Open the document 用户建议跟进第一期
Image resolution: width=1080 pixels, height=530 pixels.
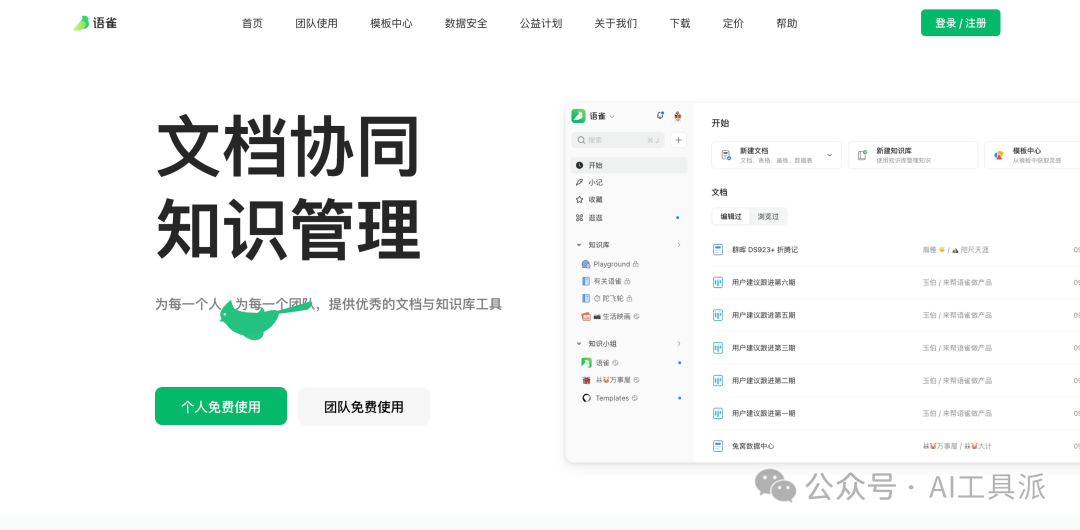pyautogui.click(x=763, y=414)
